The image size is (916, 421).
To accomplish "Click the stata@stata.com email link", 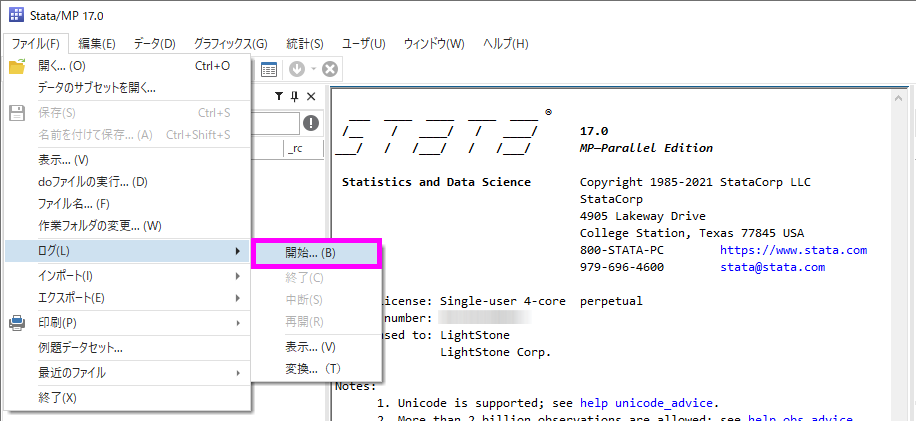I will coord(772,267).
